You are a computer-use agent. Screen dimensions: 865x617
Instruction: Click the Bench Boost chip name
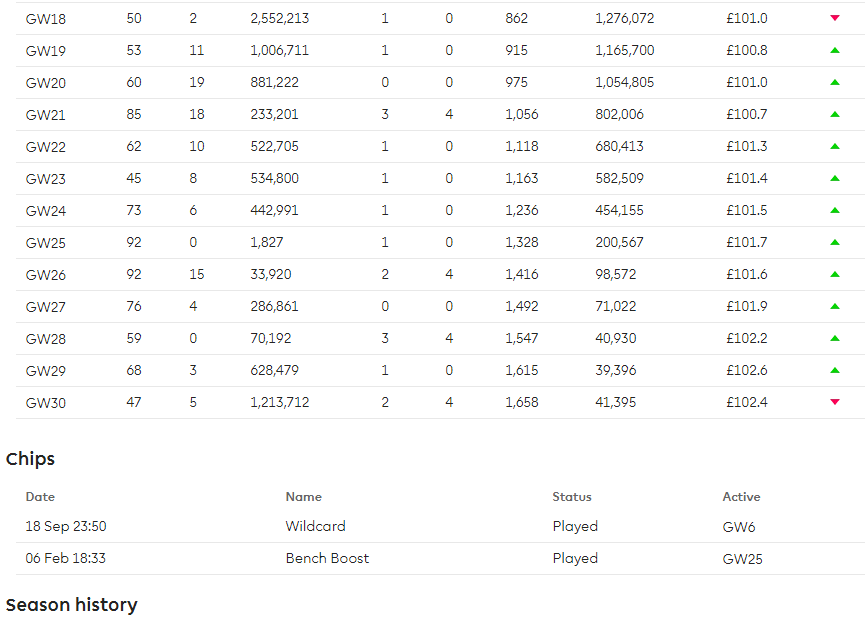(x=327, y=558)
